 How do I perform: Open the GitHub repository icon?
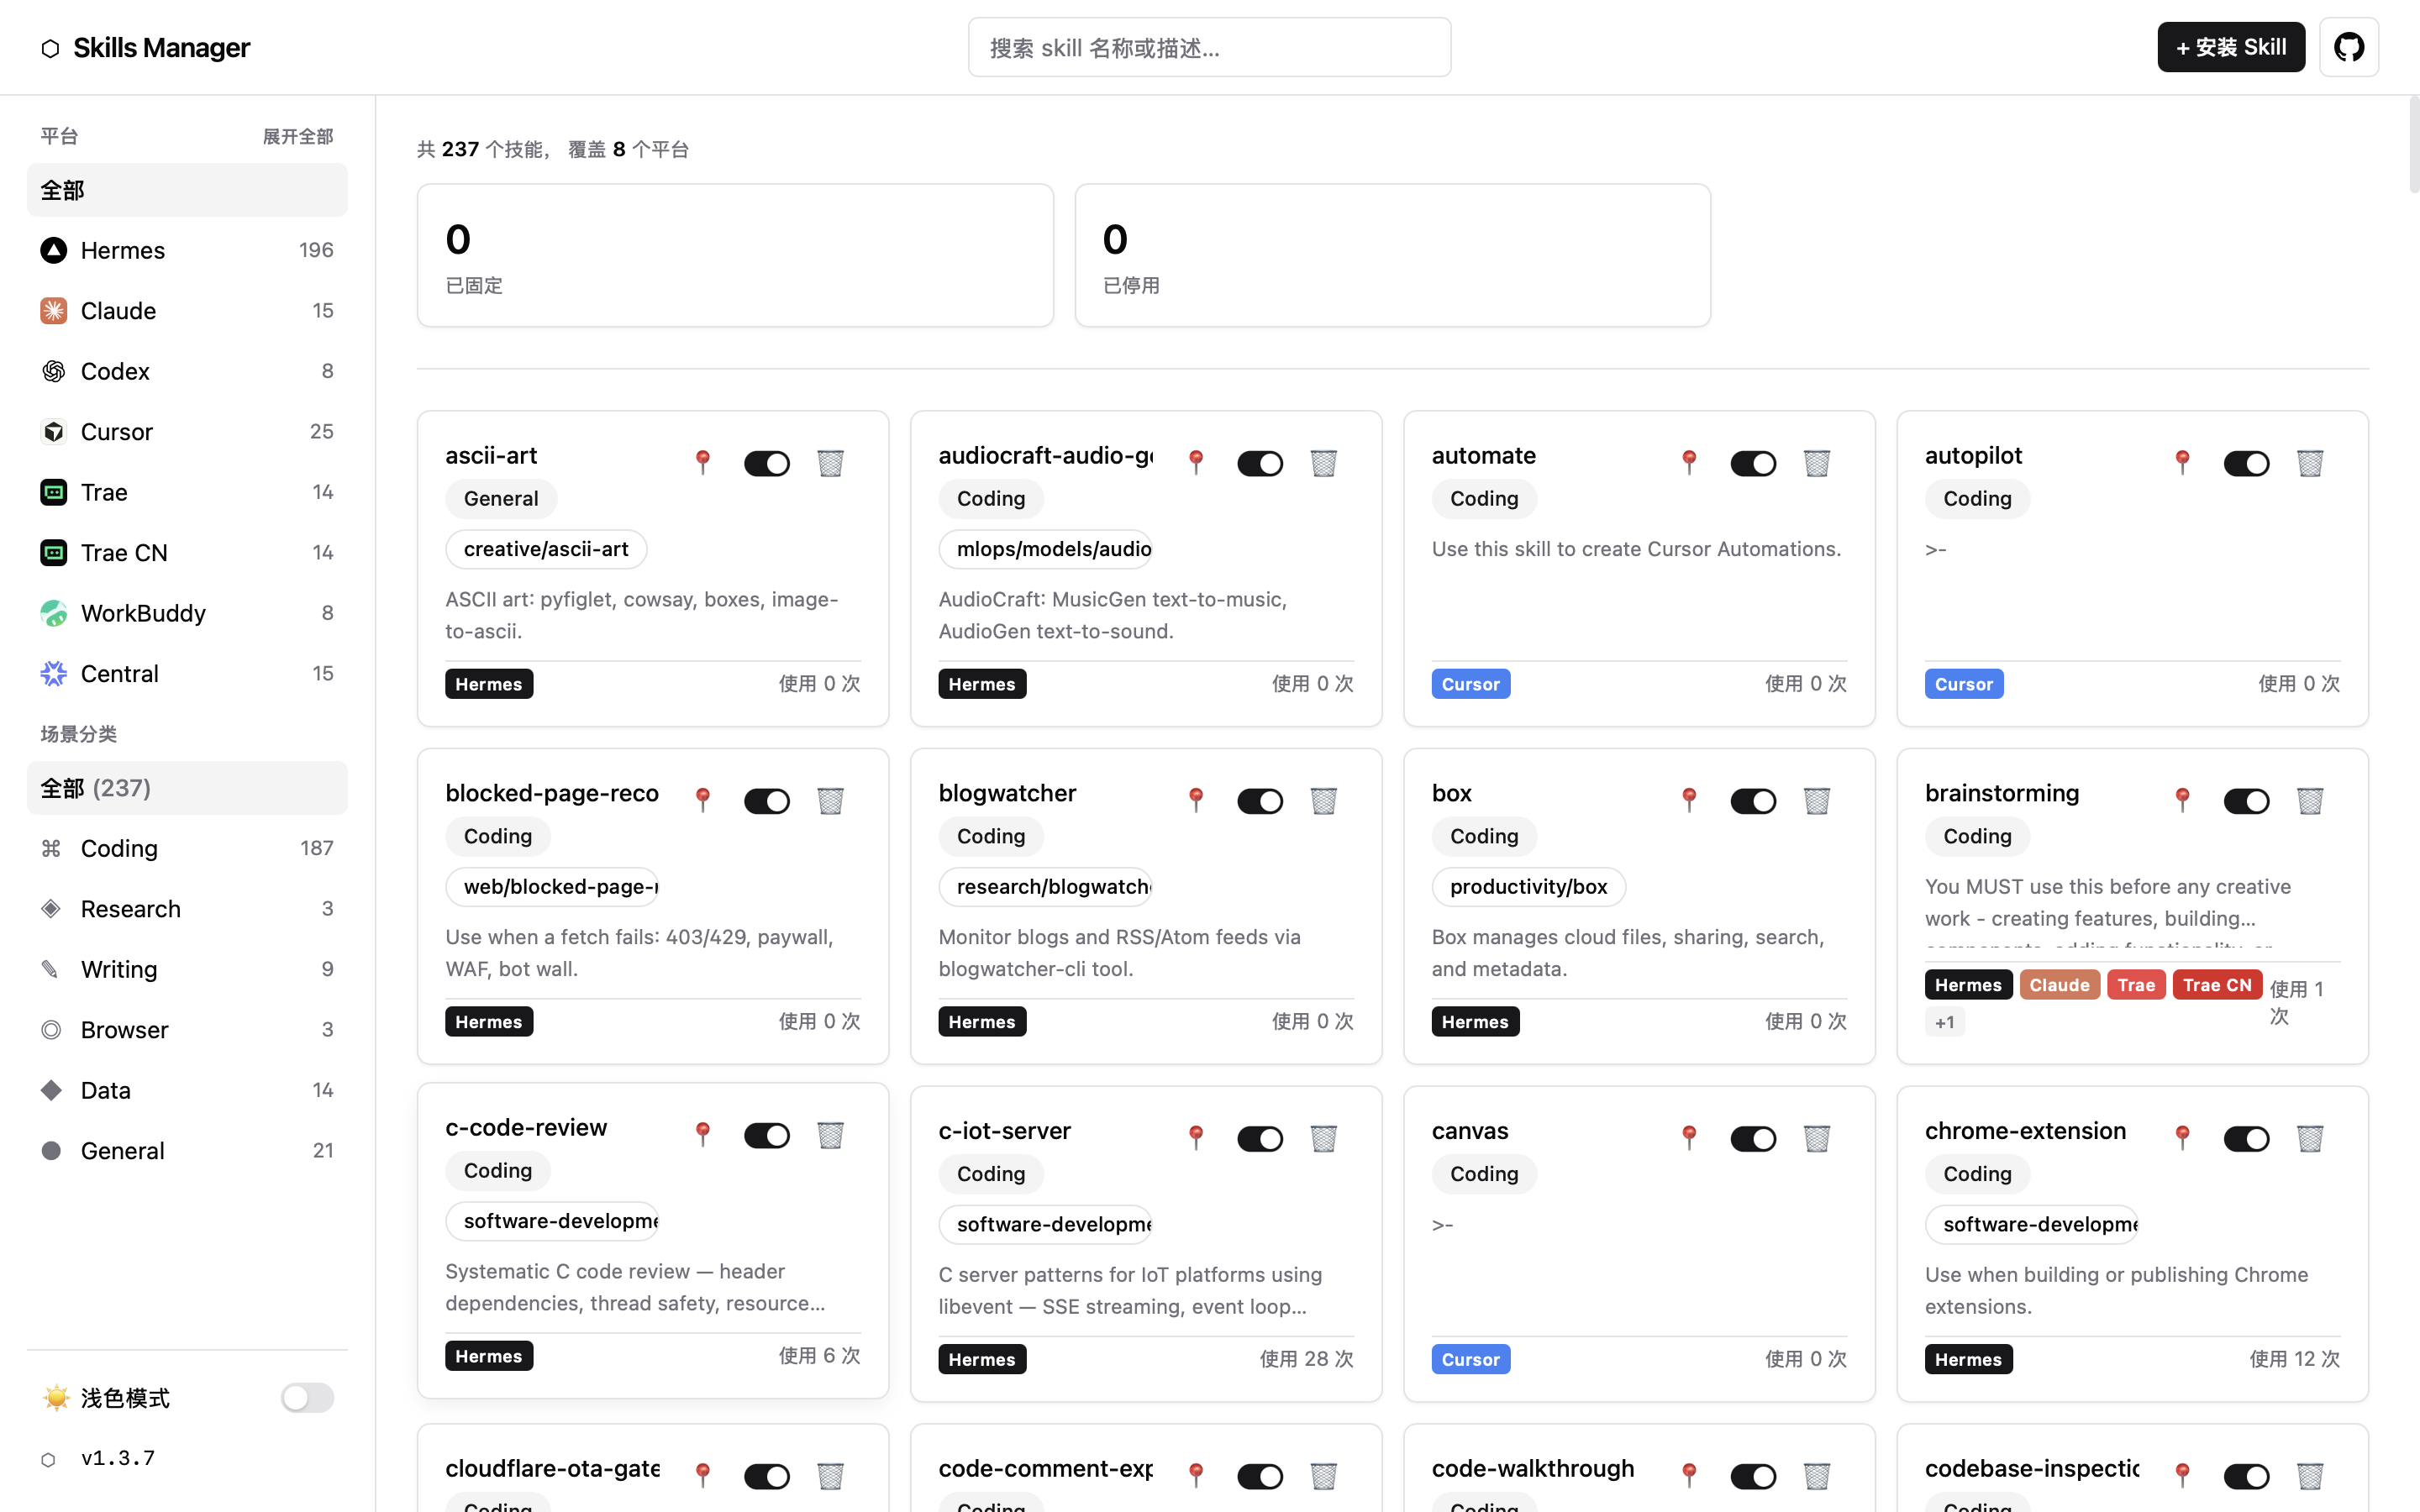coord(2348,47)
